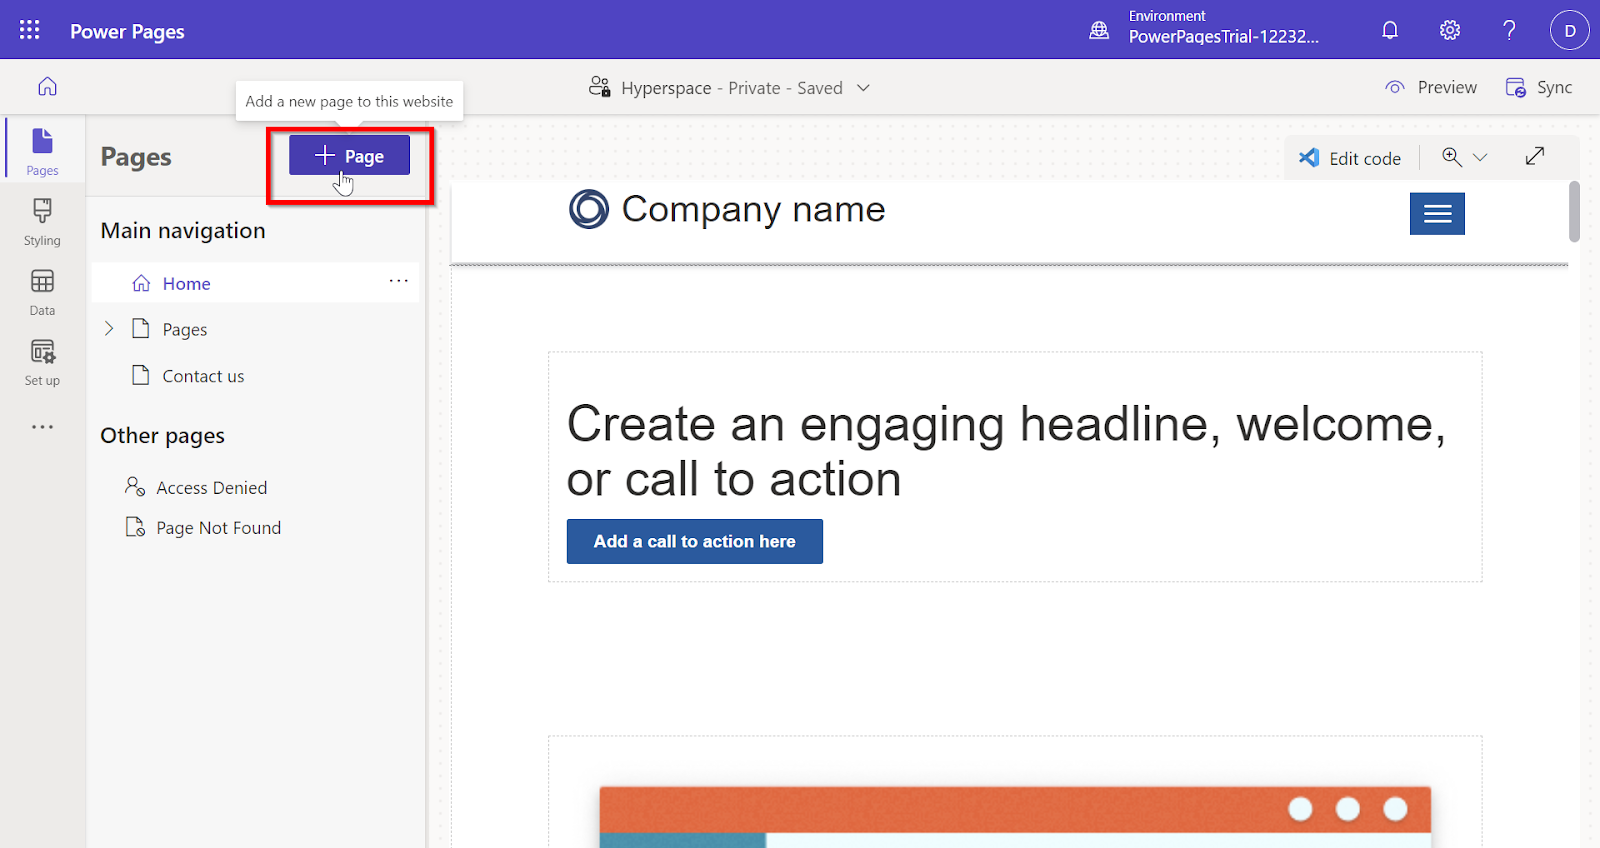Select the Pages item in navigation
This screenshot has height=848, width=1600.
(185, 329)
